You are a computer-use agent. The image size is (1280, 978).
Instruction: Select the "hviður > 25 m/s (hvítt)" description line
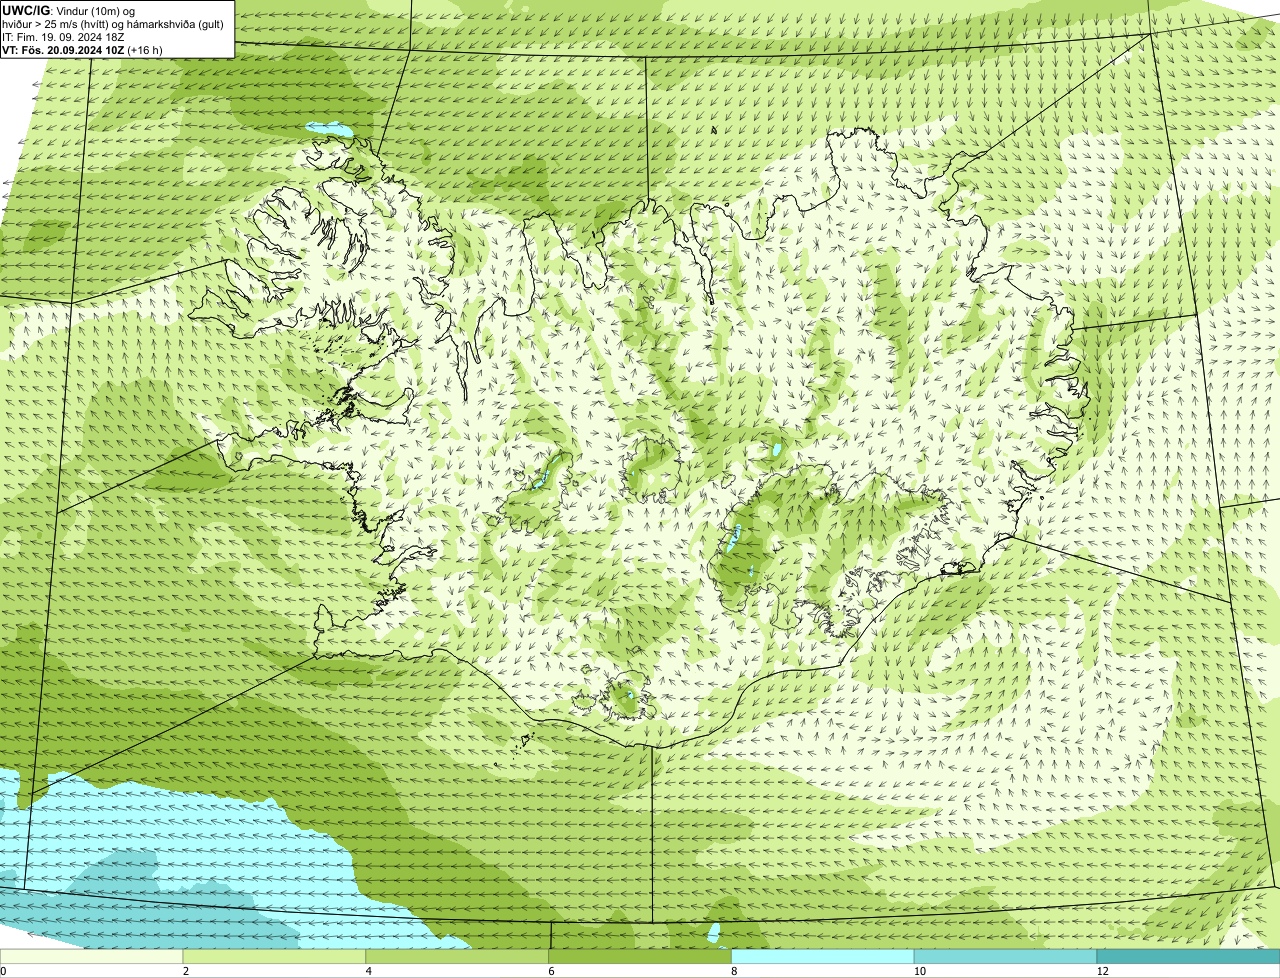pos(113,23)
